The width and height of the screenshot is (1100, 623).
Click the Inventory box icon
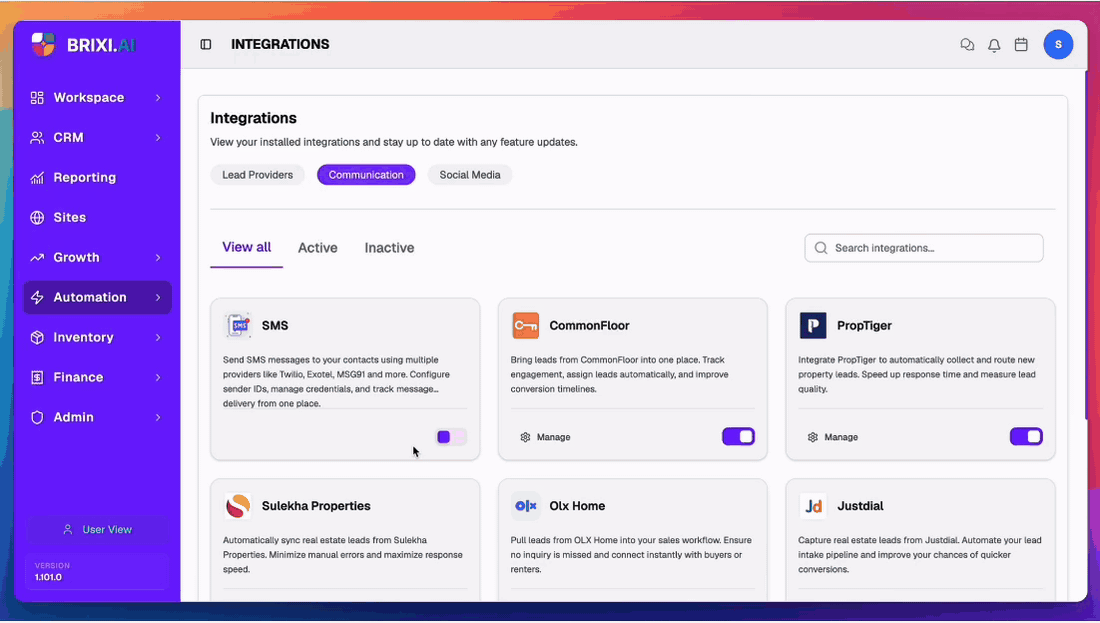coord(37,337)
